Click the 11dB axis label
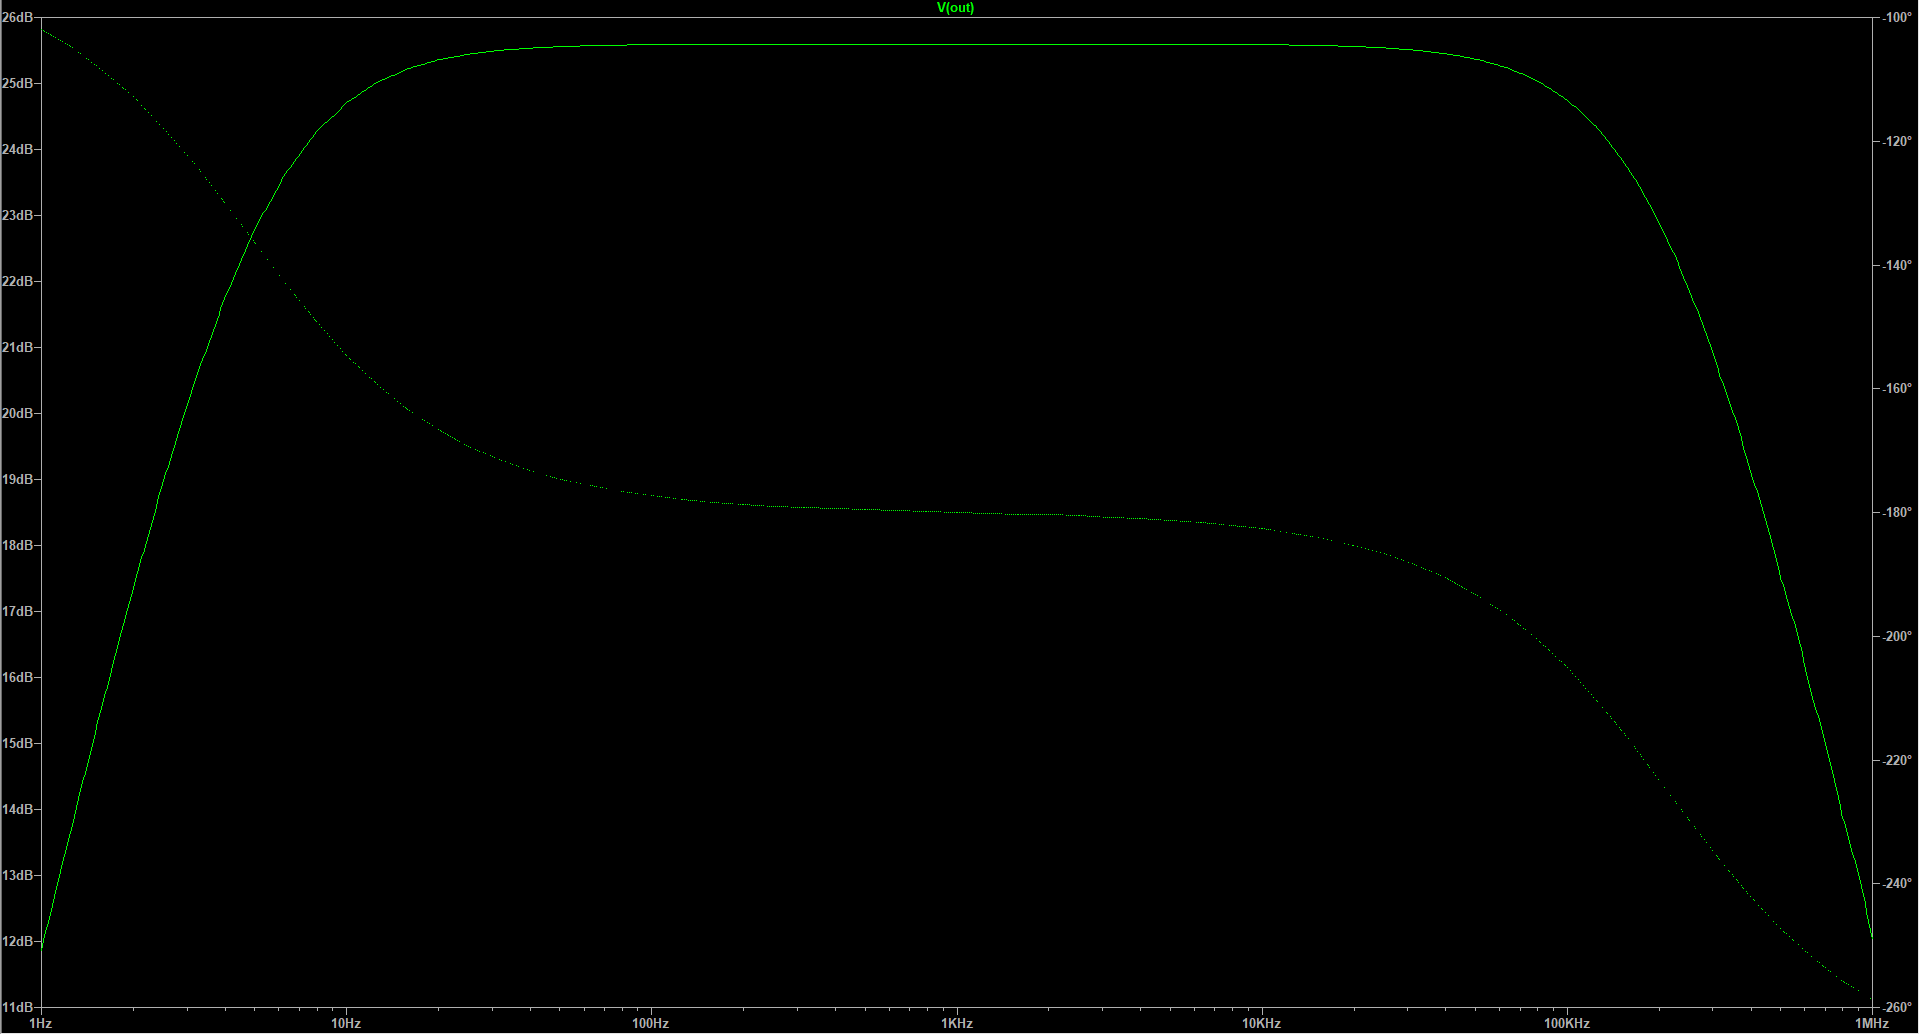The height and width of the screenshot is (1034, 1920). (x=17, y=1007)
